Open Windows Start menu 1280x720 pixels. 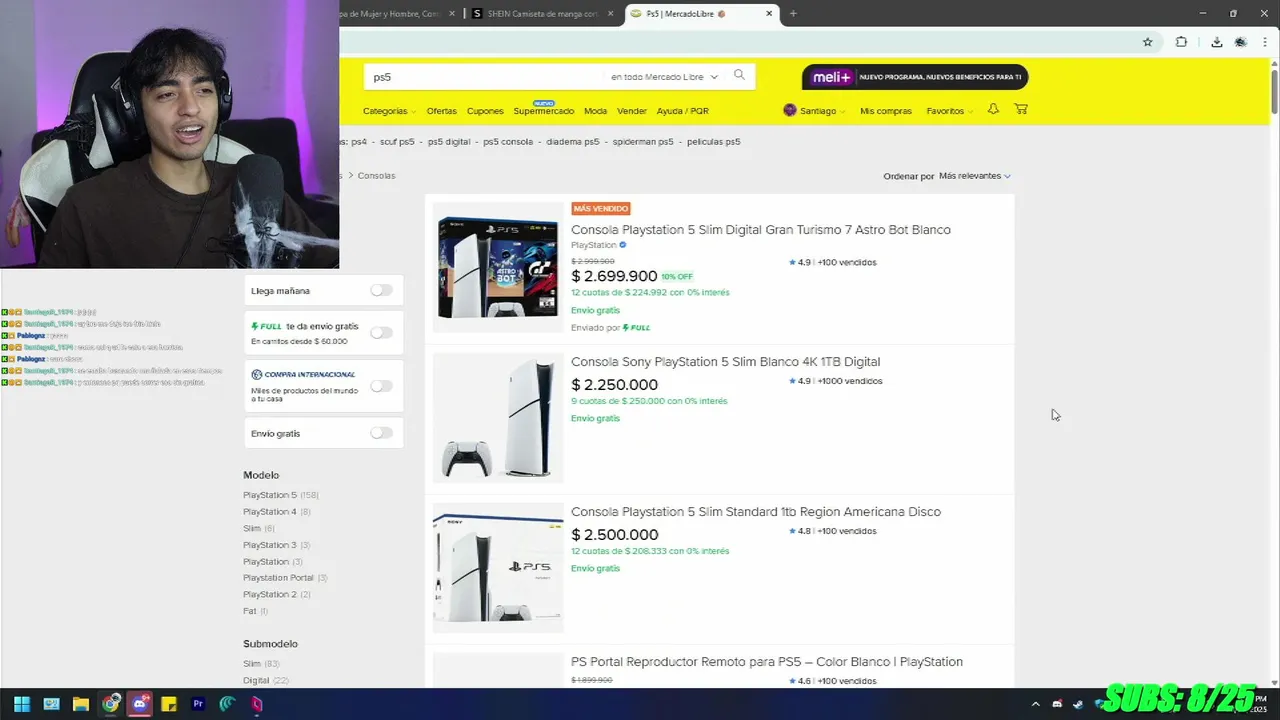point(21,704)
